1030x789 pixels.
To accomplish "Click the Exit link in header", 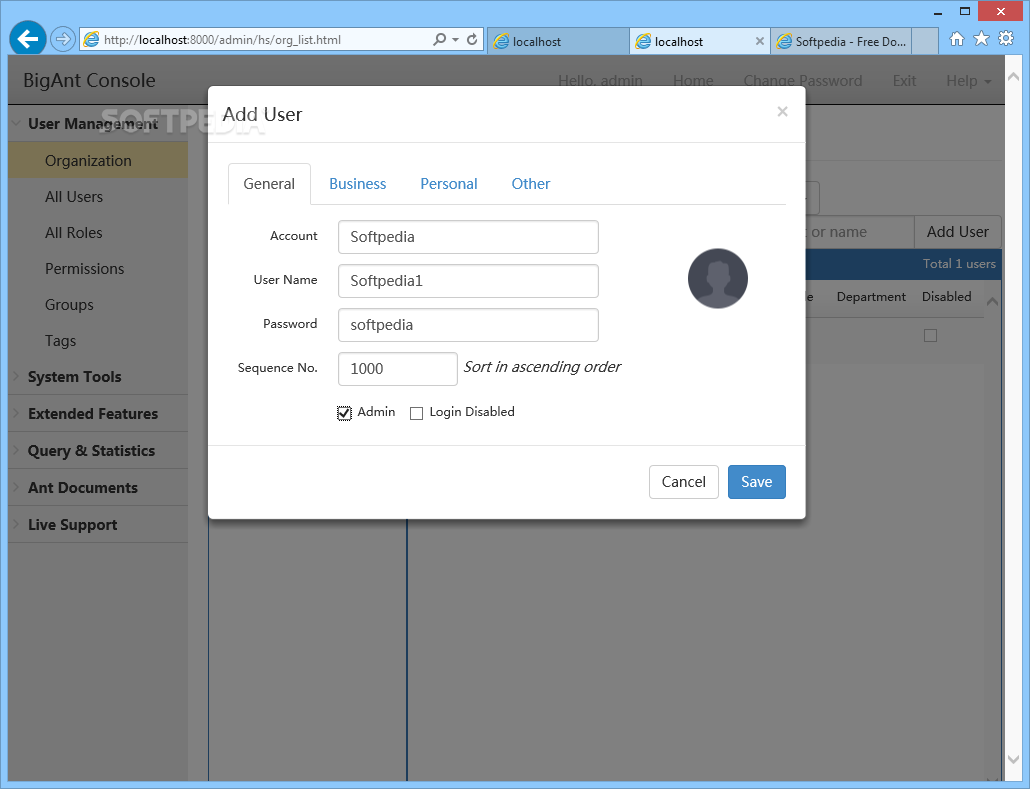I will tap(904, 81).
